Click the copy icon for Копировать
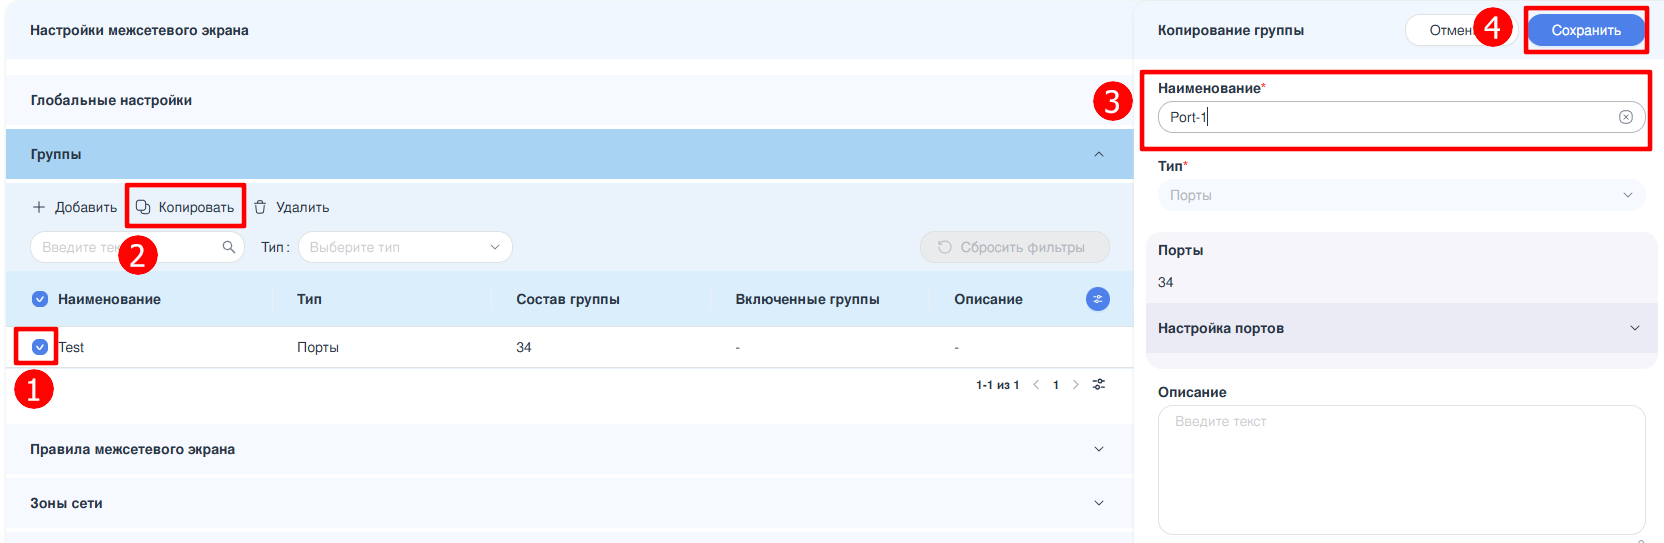 143,207
